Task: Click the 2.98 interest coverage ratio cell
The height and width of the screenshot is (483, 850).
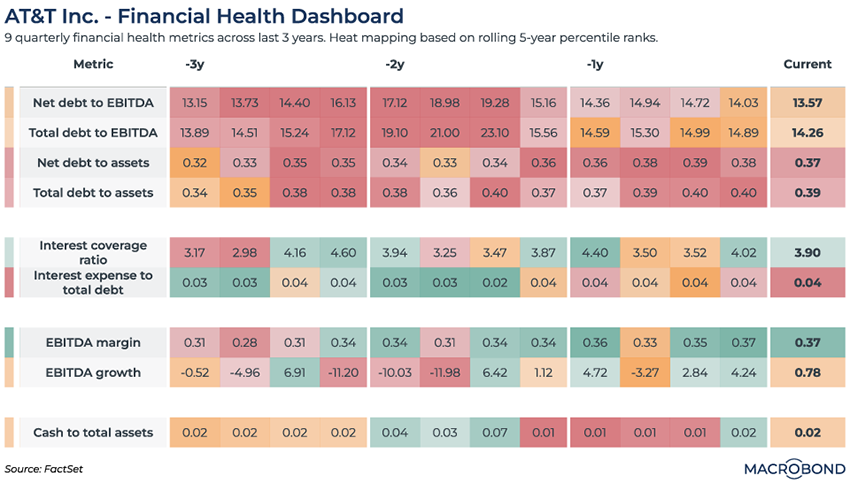Action: (244, 252)
